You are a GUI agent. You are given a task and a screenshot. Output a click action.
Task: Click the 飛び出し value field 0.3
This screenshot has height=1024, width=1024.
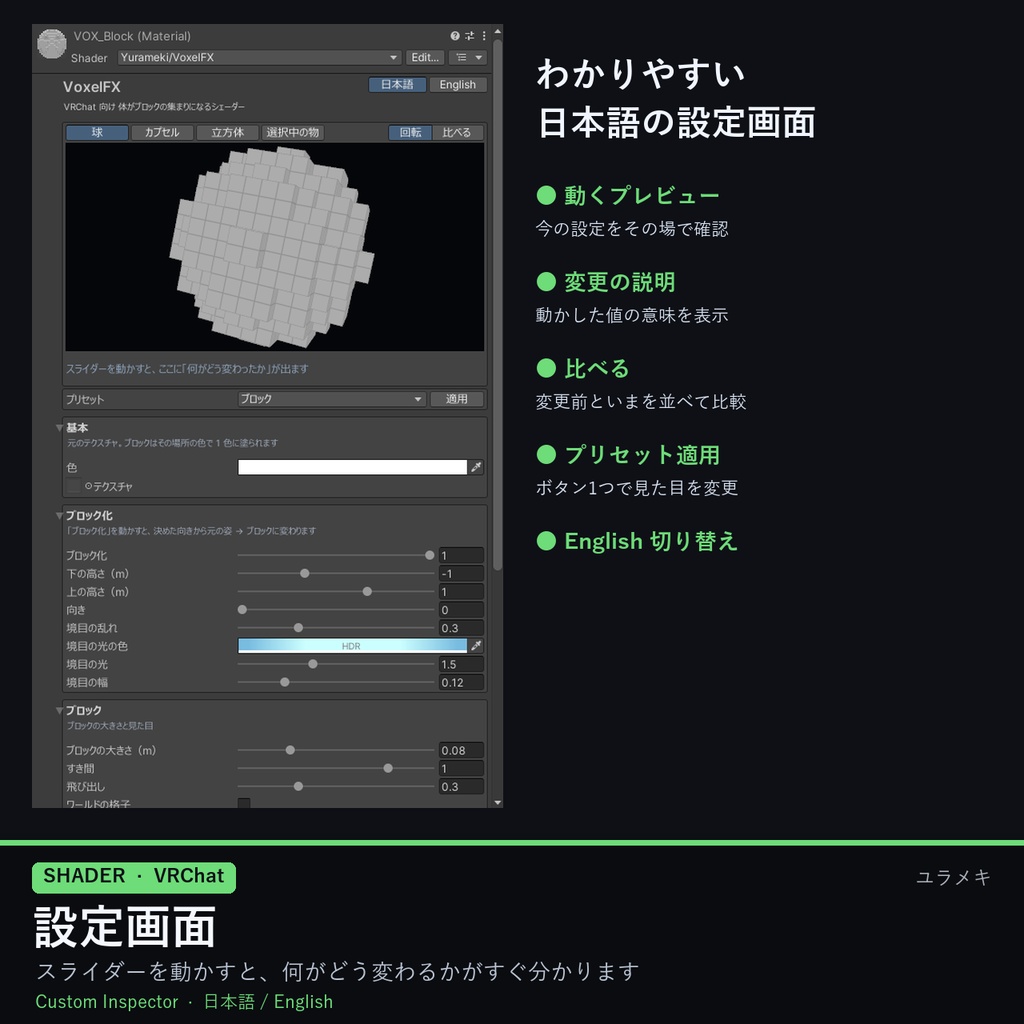461,787
